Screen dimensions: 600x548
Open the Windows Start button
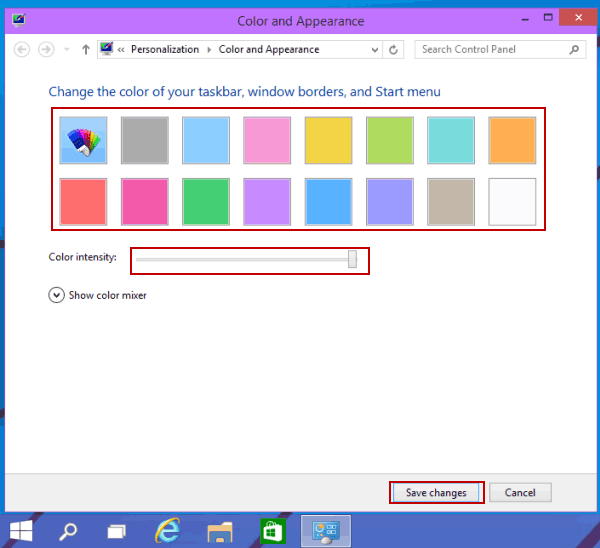click(x=21, y=531)
